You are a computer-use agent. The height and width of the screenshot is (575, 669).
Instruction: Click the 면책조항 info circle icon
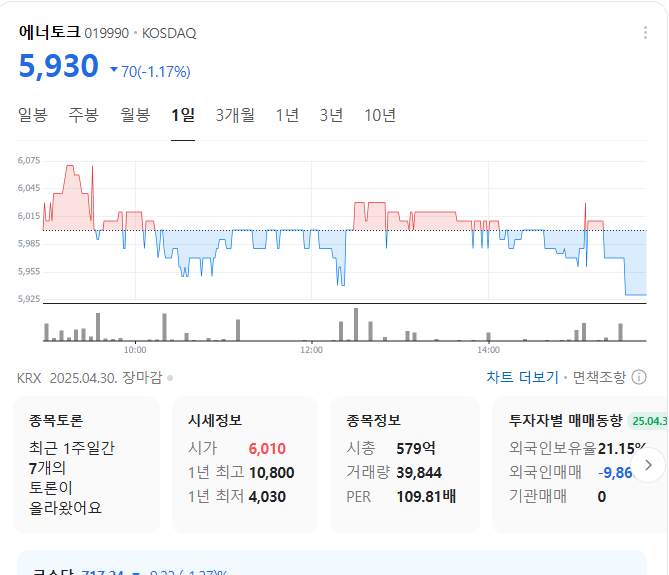click(639, 378)
